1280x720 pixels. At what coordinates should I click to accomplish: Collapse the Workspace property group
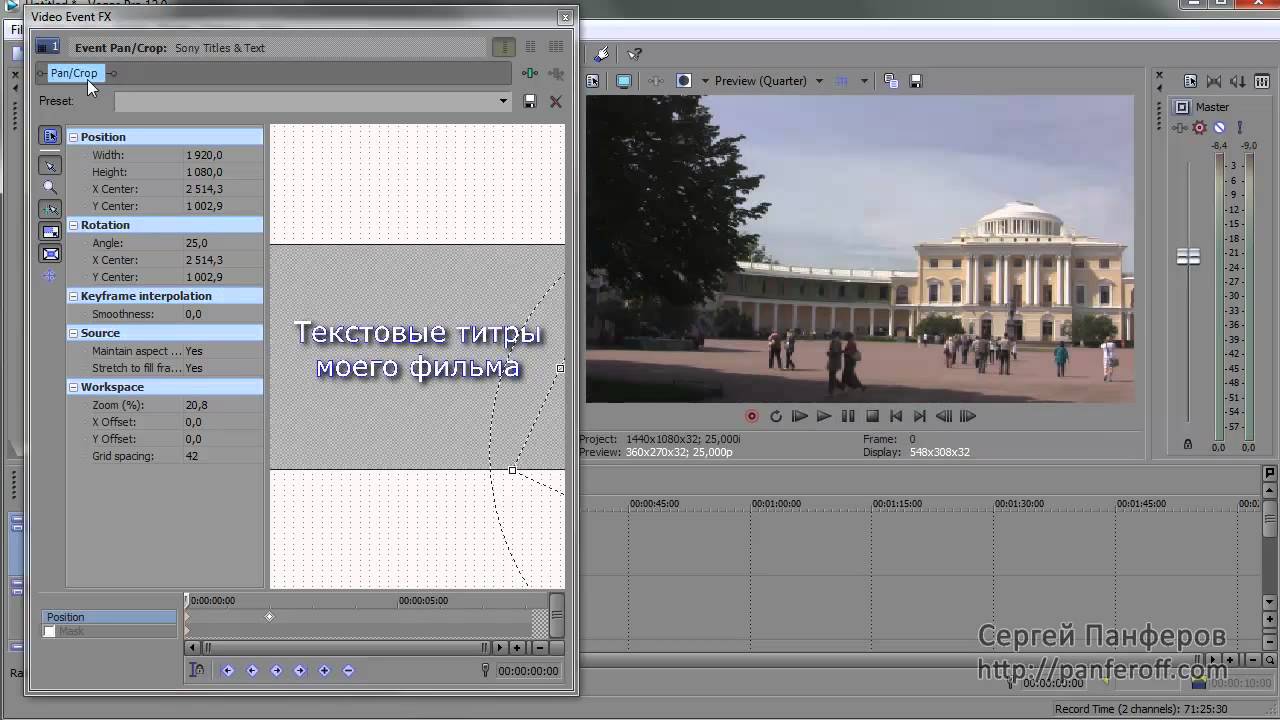click(x=73, y=387)
